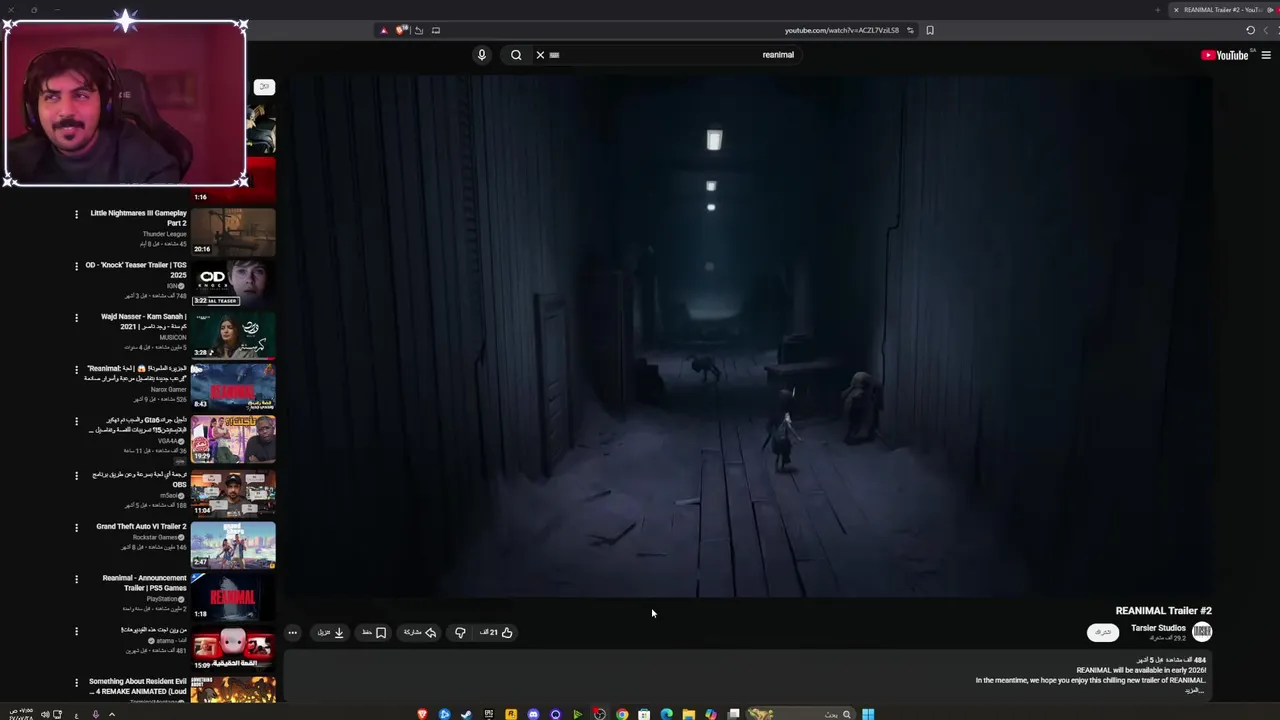Image resolution: width=1280 pixels, height=720 pixels.
Task: Open Microsoft Store from the taskbar
Action: 644,714
